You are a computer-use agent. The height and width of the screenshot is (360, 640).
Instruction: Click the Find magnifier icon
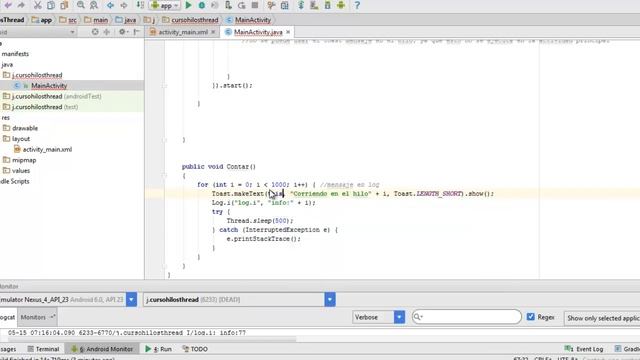pyautogui.click(x=81, y=5)
